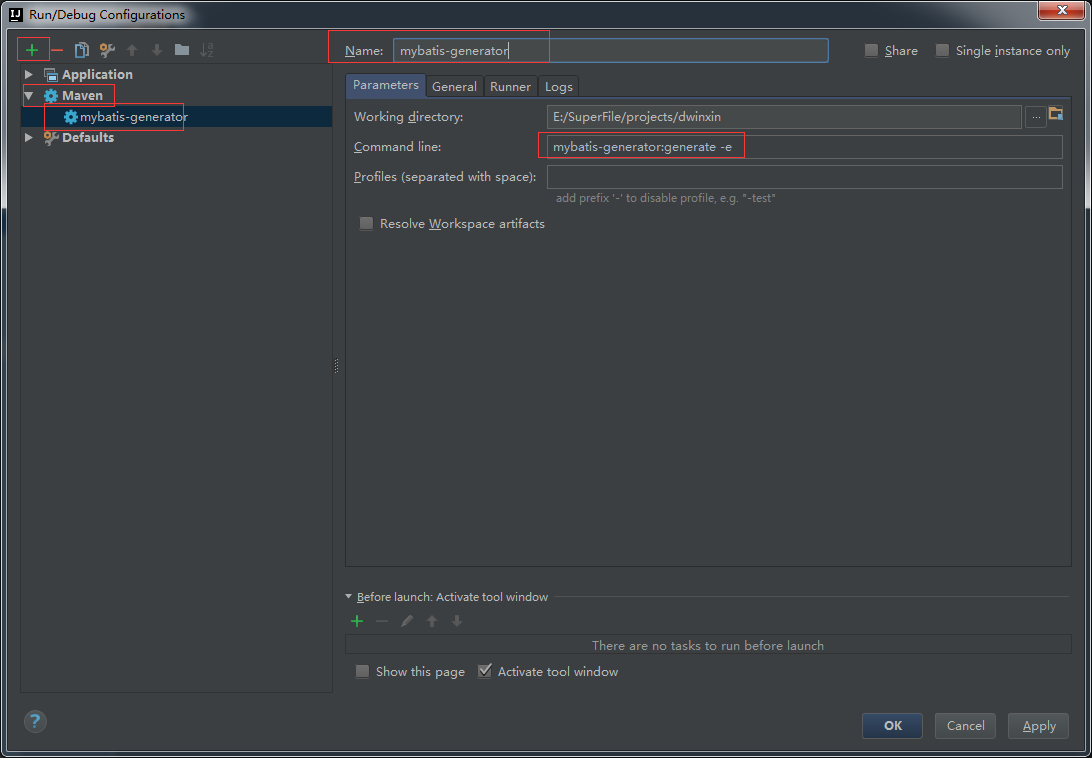This screenshot has height=758, width=1092.
Task: Collapse the Maven tree node
Action: [x=29, y=96]
